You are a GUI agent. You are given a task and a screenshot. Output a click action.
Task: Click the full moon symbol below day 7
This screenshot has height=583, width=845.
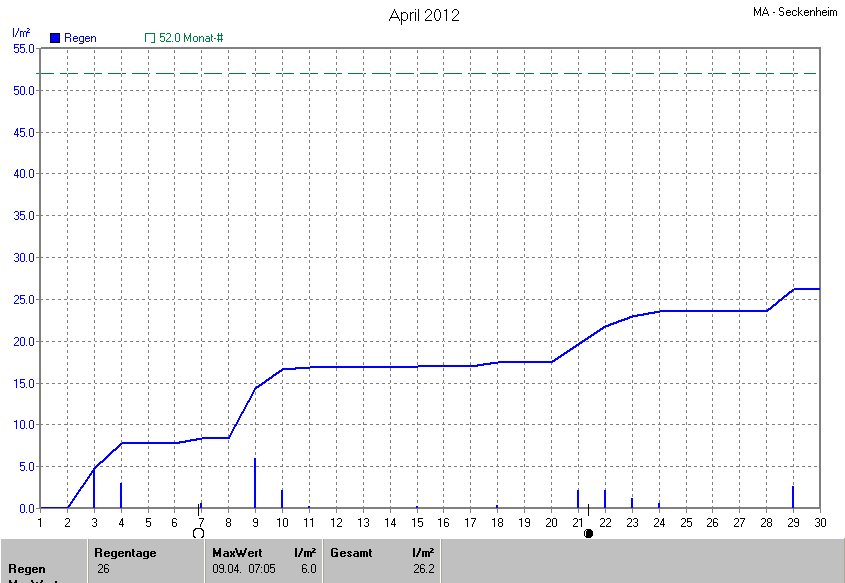point(198,533)
